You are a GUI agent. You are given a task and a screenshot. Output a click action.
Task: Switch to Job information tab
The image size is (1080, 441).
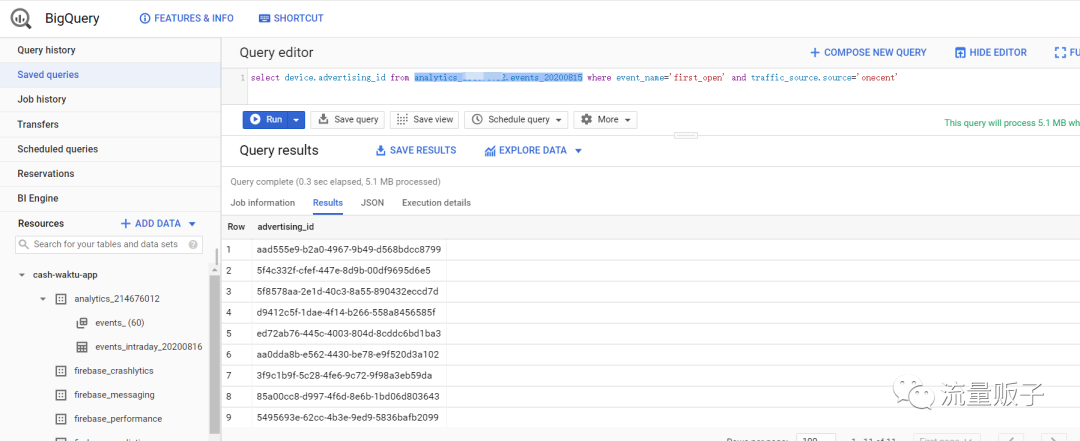[262, 203]
